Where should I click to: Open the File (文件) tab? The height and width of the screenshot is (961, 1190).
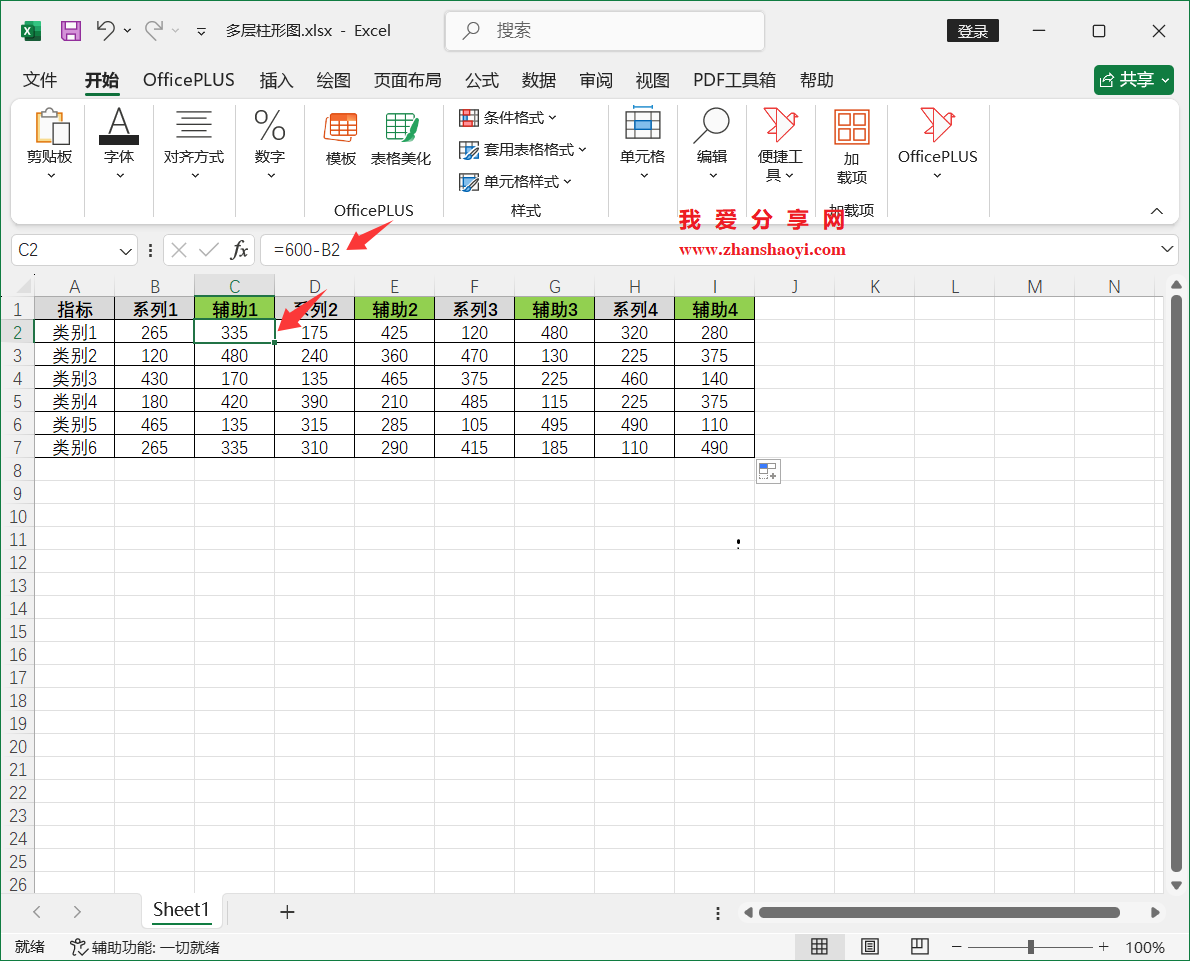pyautogui.click(x=40, y=80)
